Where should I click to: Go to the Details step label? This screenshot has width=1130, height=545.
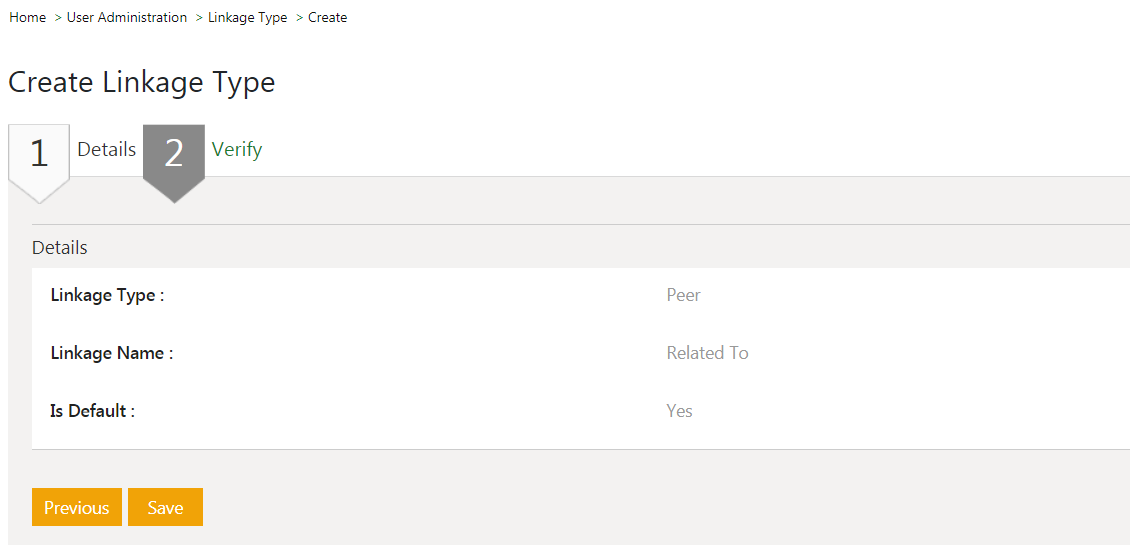(106, 150)
